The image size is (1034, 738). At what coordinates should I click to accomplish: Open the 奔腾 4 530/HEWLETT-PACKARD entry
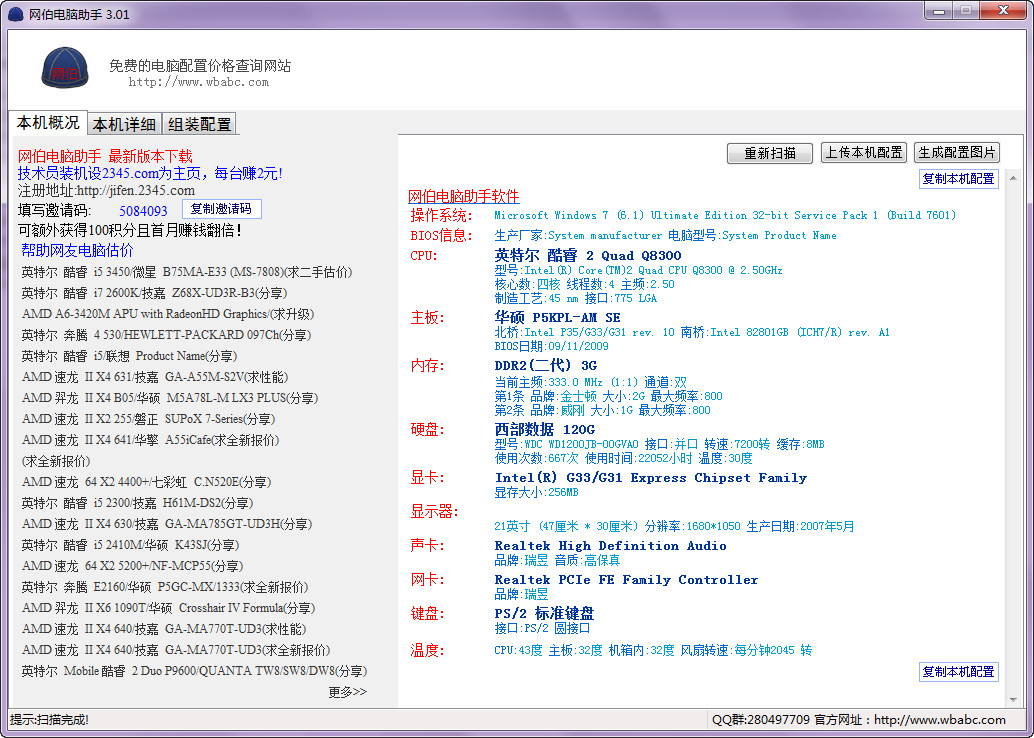tap(166, 335)
